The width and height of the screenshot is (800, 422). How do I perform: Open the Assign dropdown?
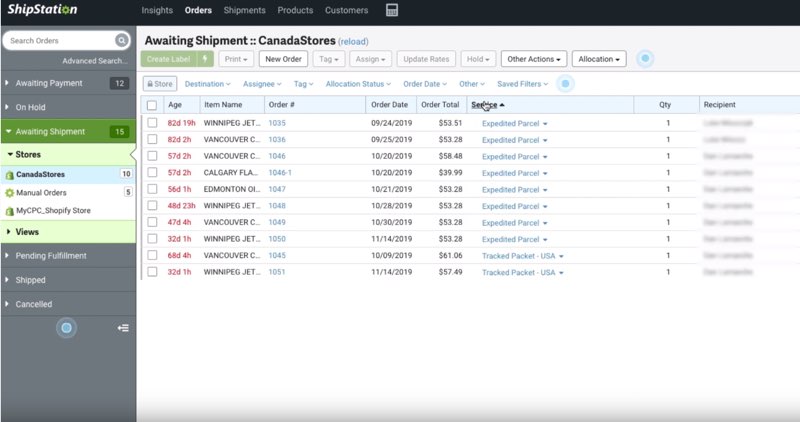370,59
